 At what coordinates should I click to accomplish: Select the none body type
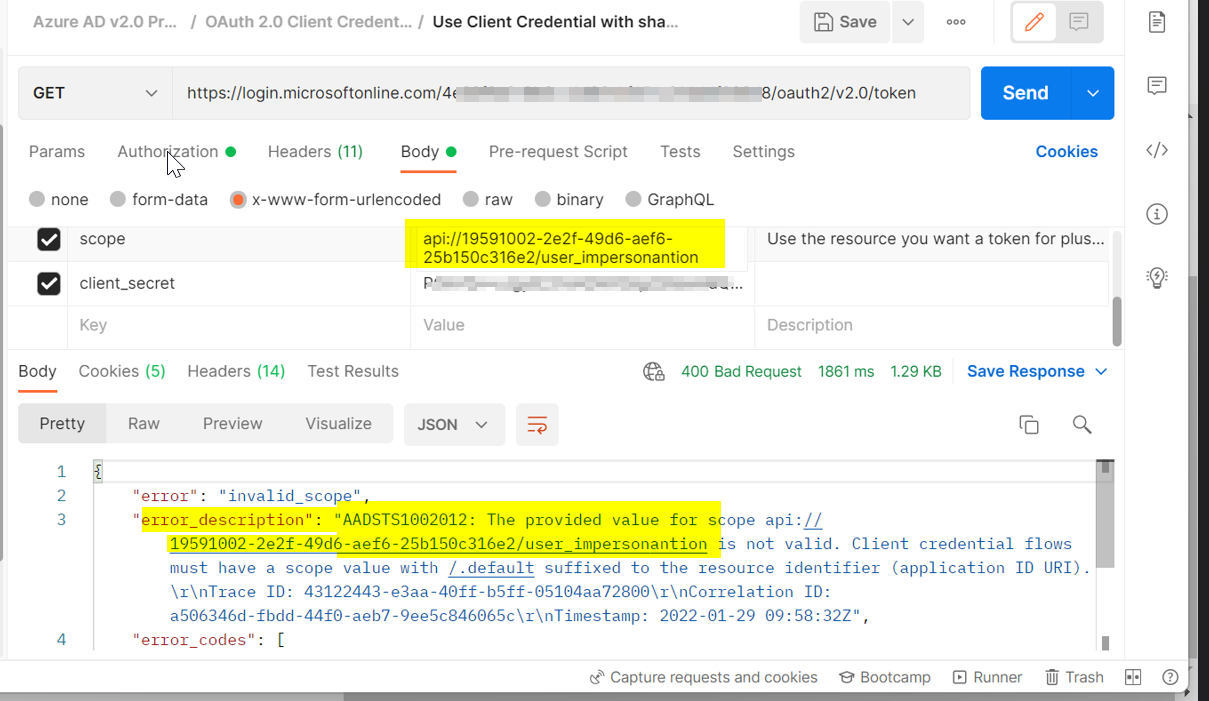tap(37, 199)
